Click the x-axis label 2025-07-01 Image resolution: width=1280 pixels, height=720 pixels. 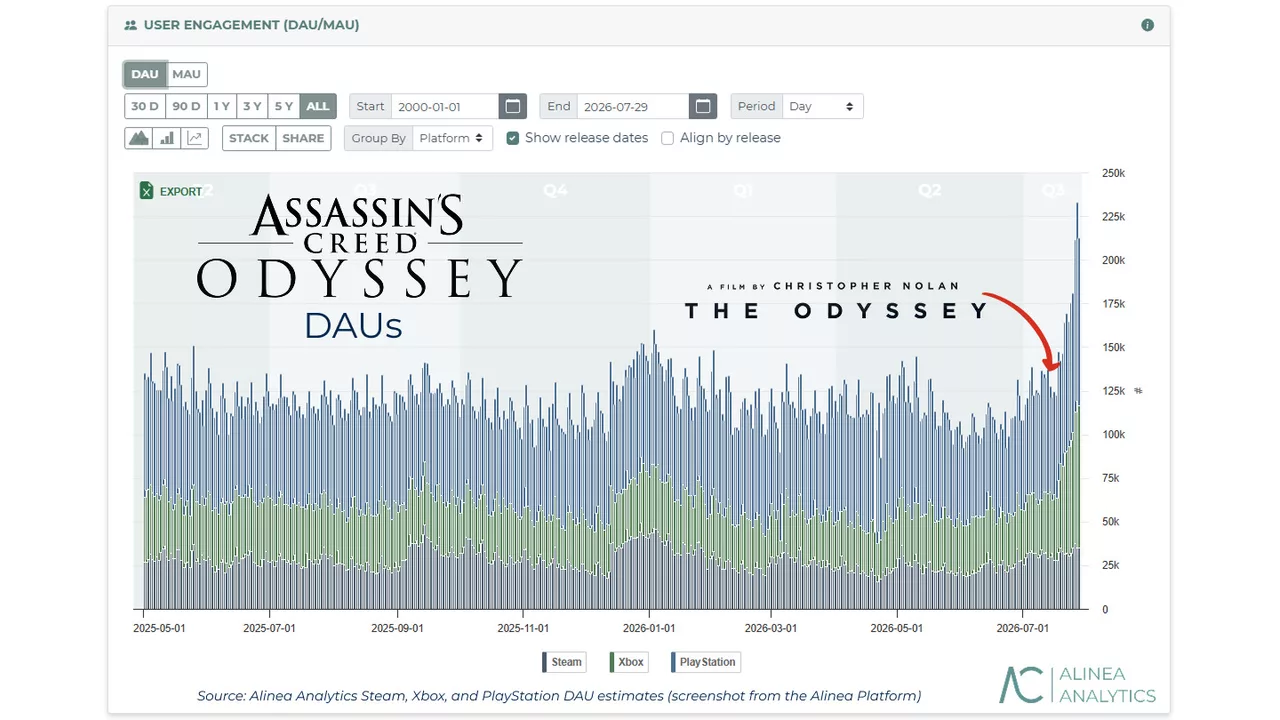pos(271,629)
